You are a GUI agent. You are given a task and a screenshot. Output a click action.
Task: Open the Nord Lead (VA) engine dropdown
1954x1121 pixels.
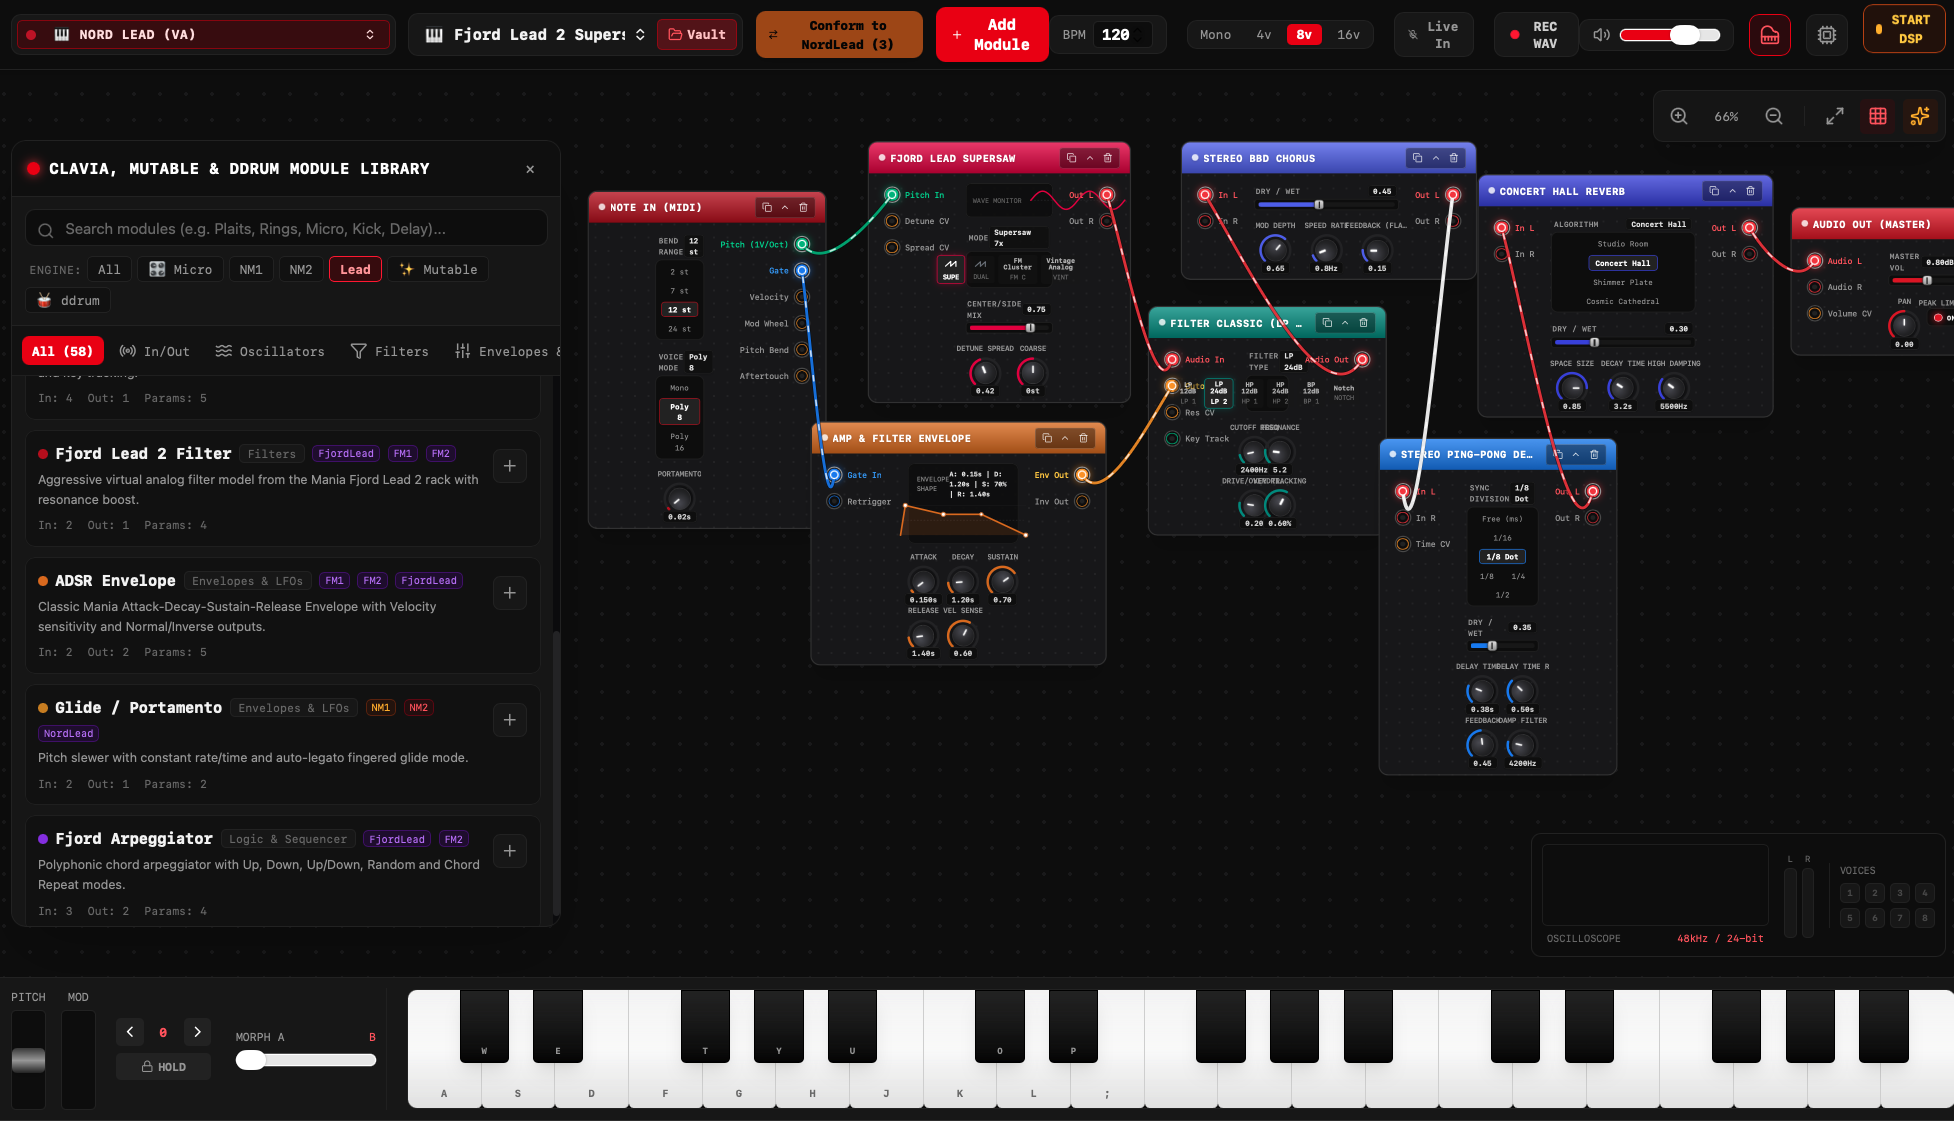coord(202,35)
